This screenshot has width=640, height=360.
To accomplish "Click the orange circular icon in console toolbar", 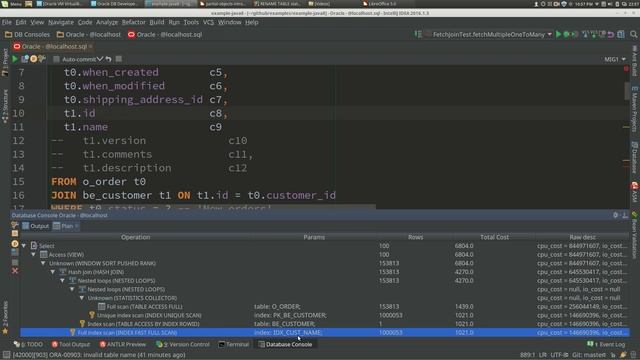I will [33, 59].
